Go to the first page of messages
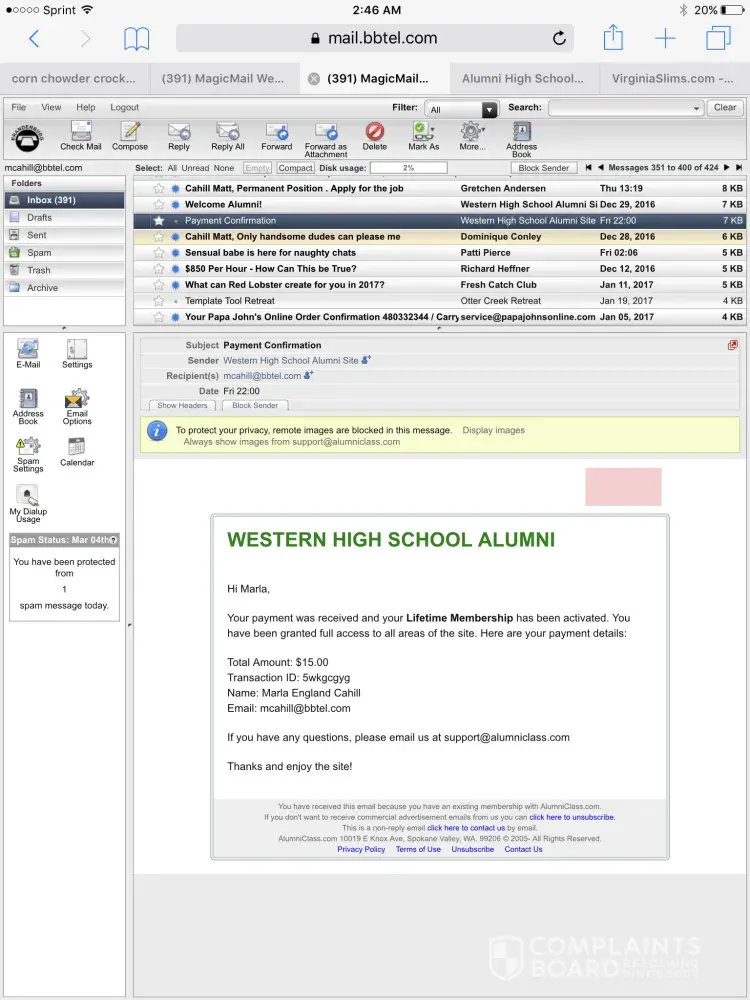The image size is (750, 1000). point(588,168)
